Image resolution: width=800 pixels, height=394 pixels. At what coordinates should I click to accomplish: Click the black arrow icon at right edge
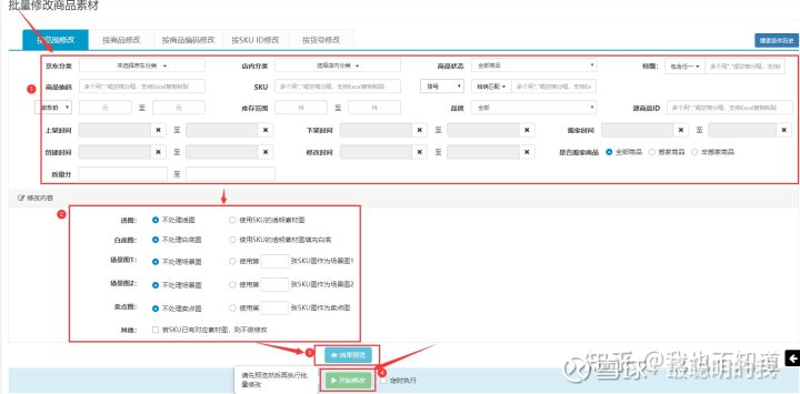coord(793,358)
